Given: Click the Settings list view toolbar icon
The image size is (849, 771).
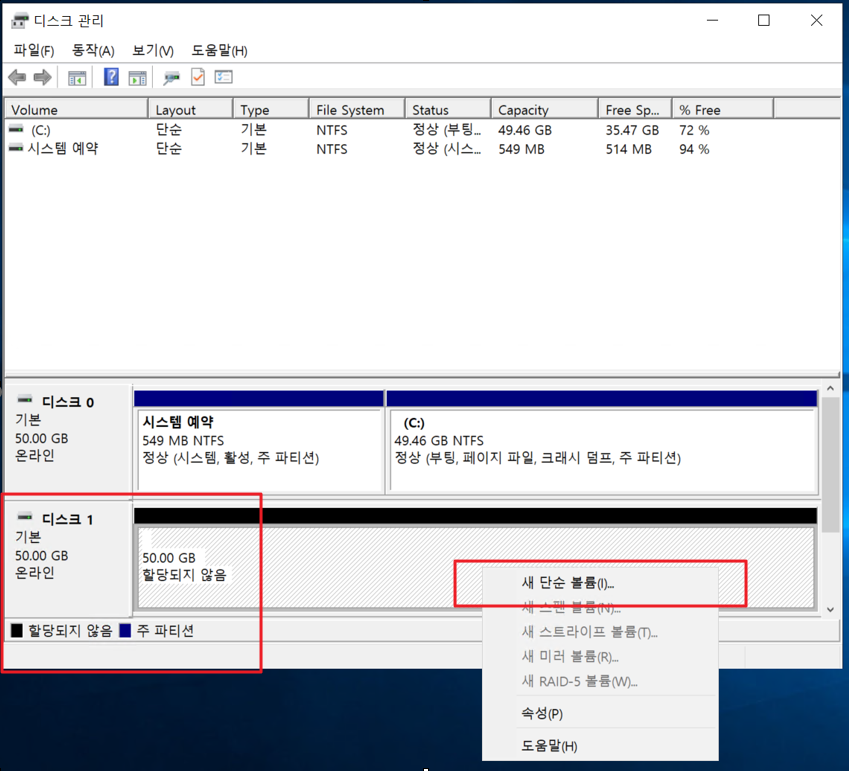Looking at the screenshot, I should click(x=224, y=77).
